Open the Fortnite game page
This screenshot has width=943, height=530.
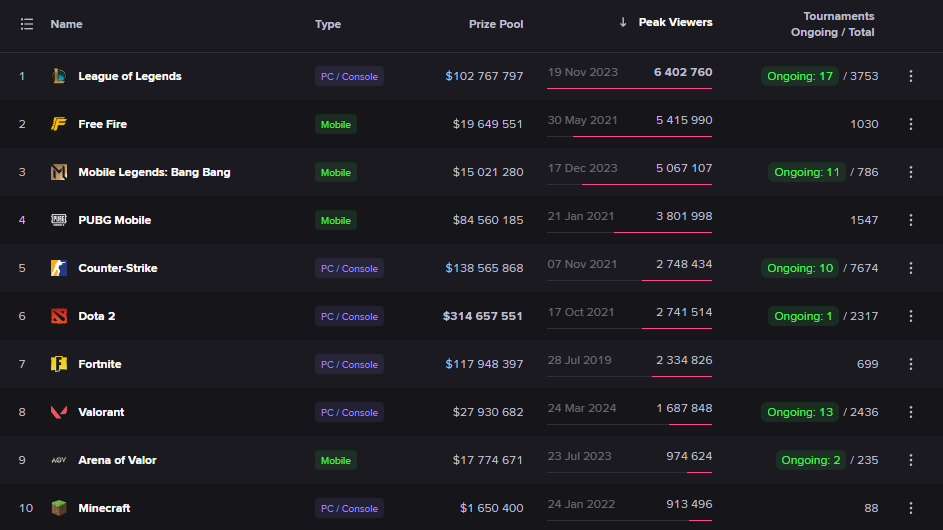(x=100, y=364)
